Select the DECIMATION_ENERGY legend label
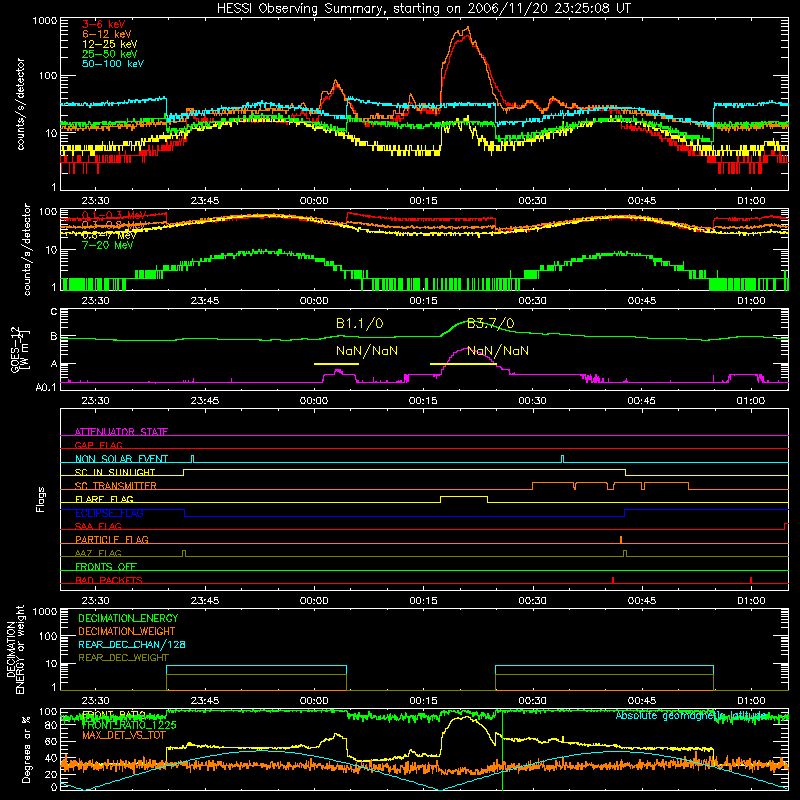This screenshot has height=800, width=800. click(x=128, y=618)
